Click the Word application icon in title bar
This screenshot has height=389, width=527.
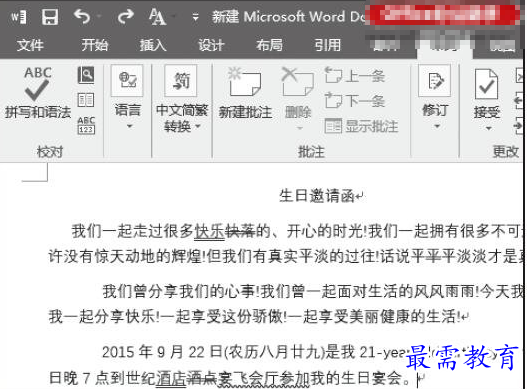(x=18, y=16)
